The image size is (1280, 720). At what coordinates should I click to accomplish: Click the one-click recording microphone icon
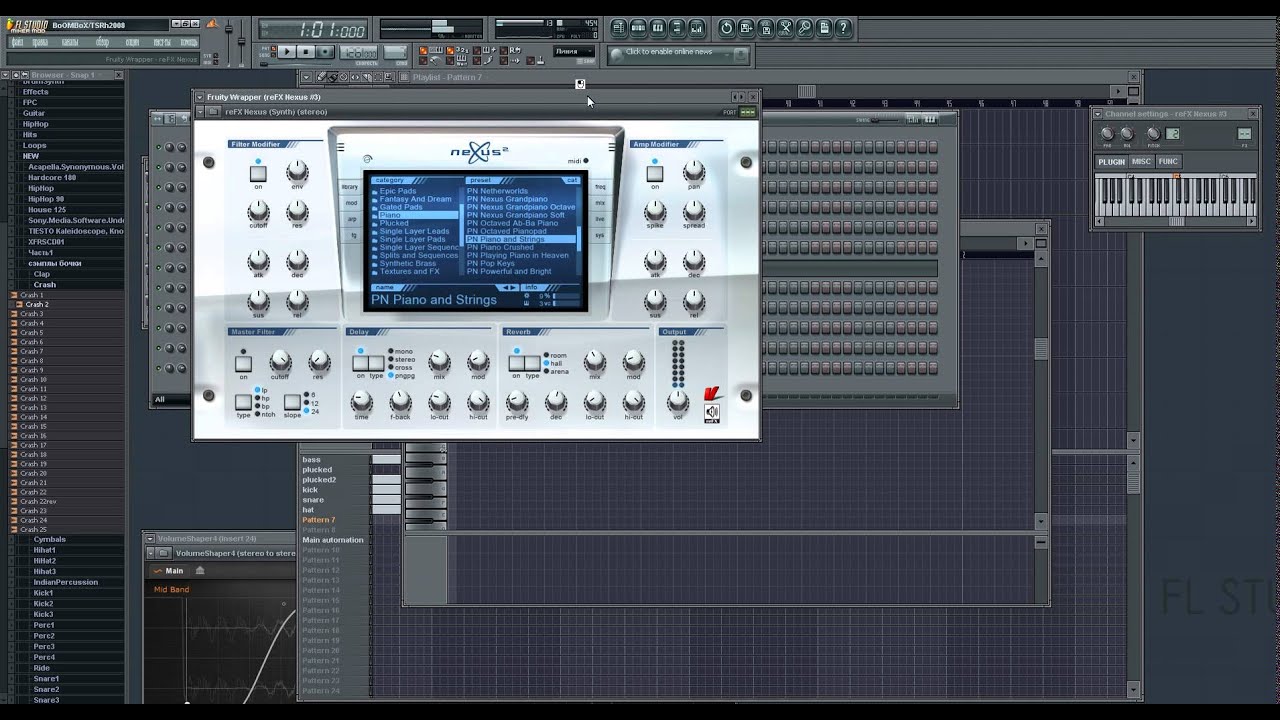click(805, 28)
